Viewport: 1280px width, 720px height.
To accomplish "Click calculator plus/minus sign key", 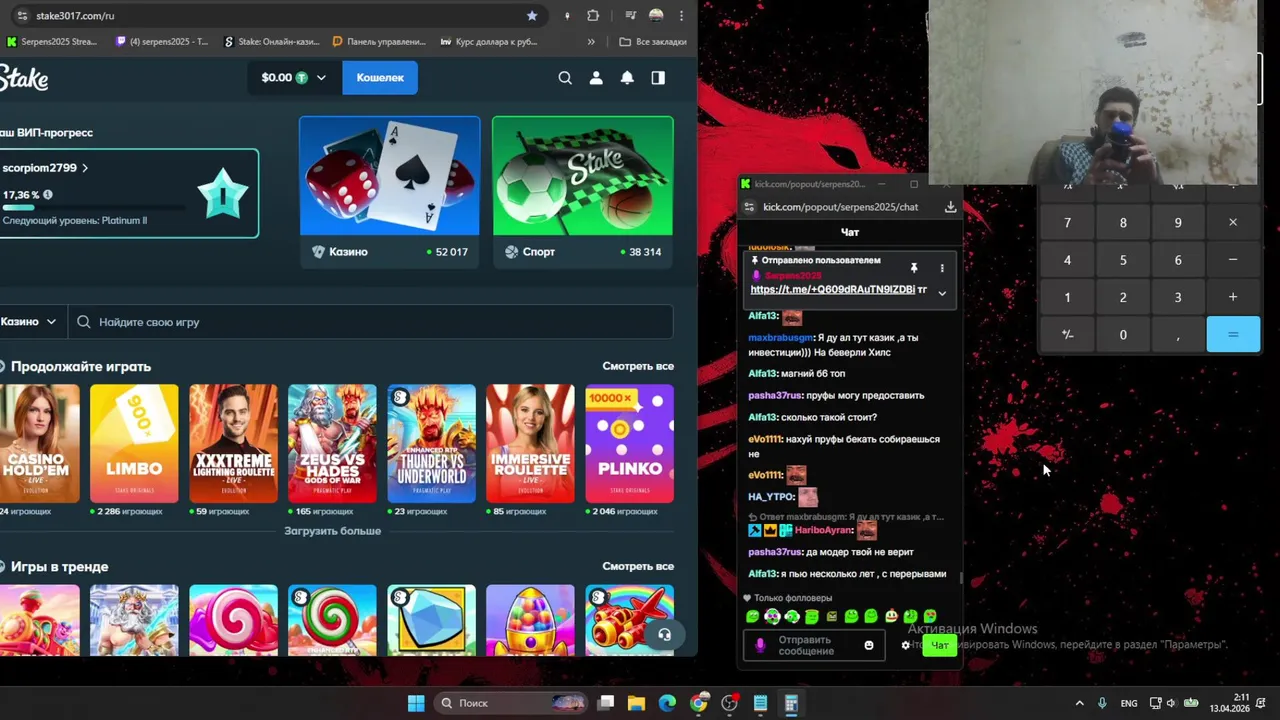I will (1067, 335).
